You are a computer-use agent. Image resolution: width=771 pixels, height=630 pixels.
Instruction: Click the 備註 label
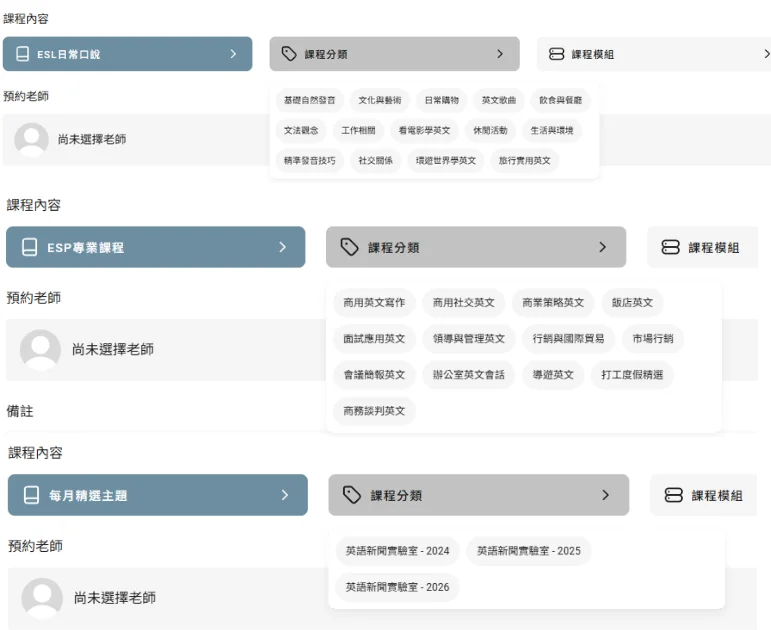pyautogui.click(x=20, y=411)
